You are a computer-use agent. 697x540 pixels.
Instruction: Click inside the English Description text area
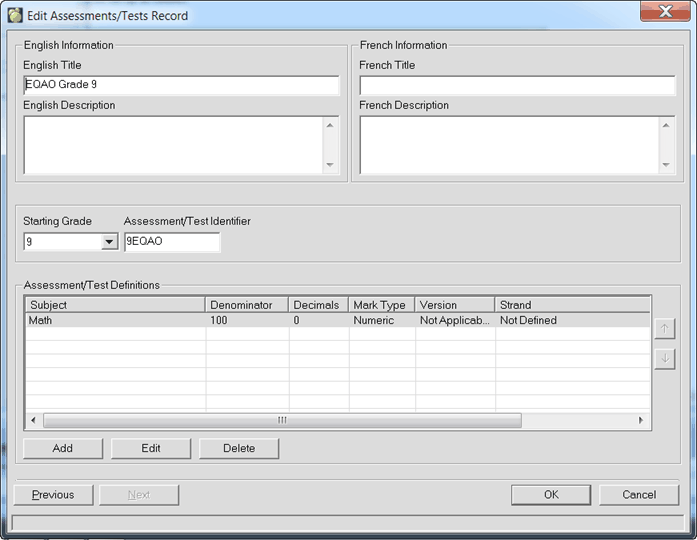pyautogui.click(x=172, y=145)
